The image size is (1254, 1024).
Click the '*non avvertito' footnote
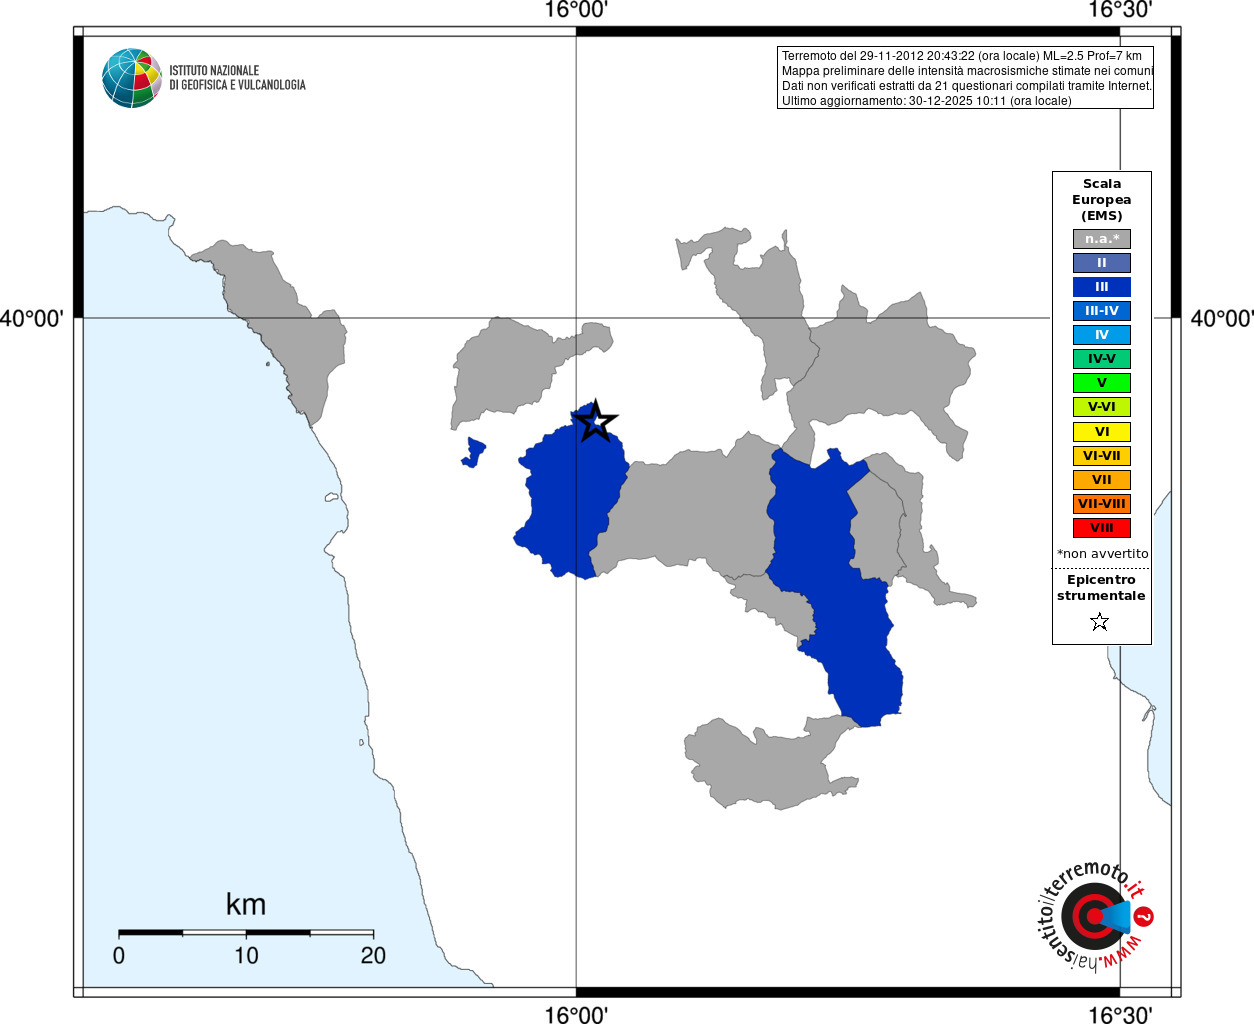click(x=1103, y=553)
